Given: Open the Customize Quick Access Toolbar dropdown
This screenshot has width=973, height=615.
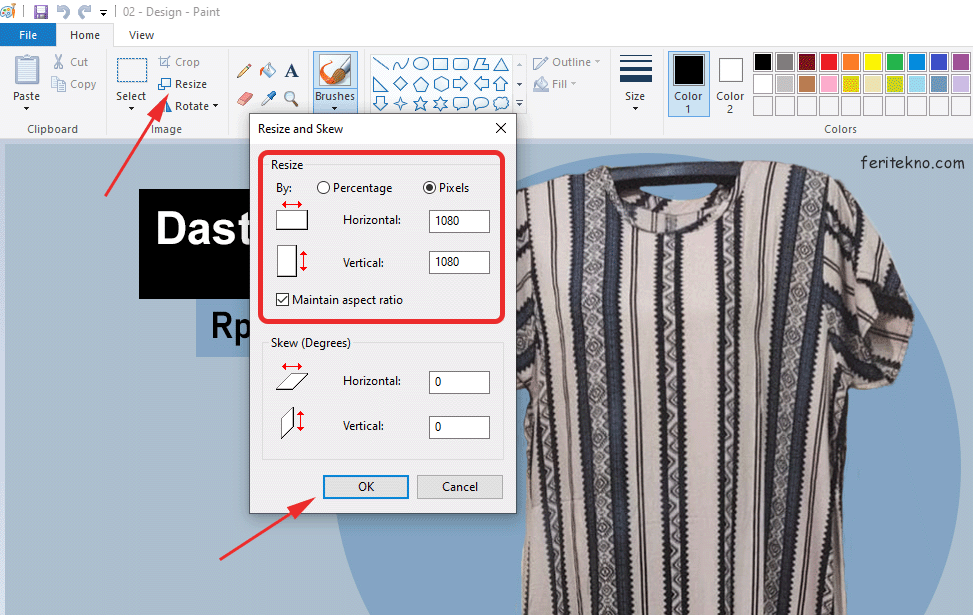Looking at the screenshot, I should tap(103, 12).
